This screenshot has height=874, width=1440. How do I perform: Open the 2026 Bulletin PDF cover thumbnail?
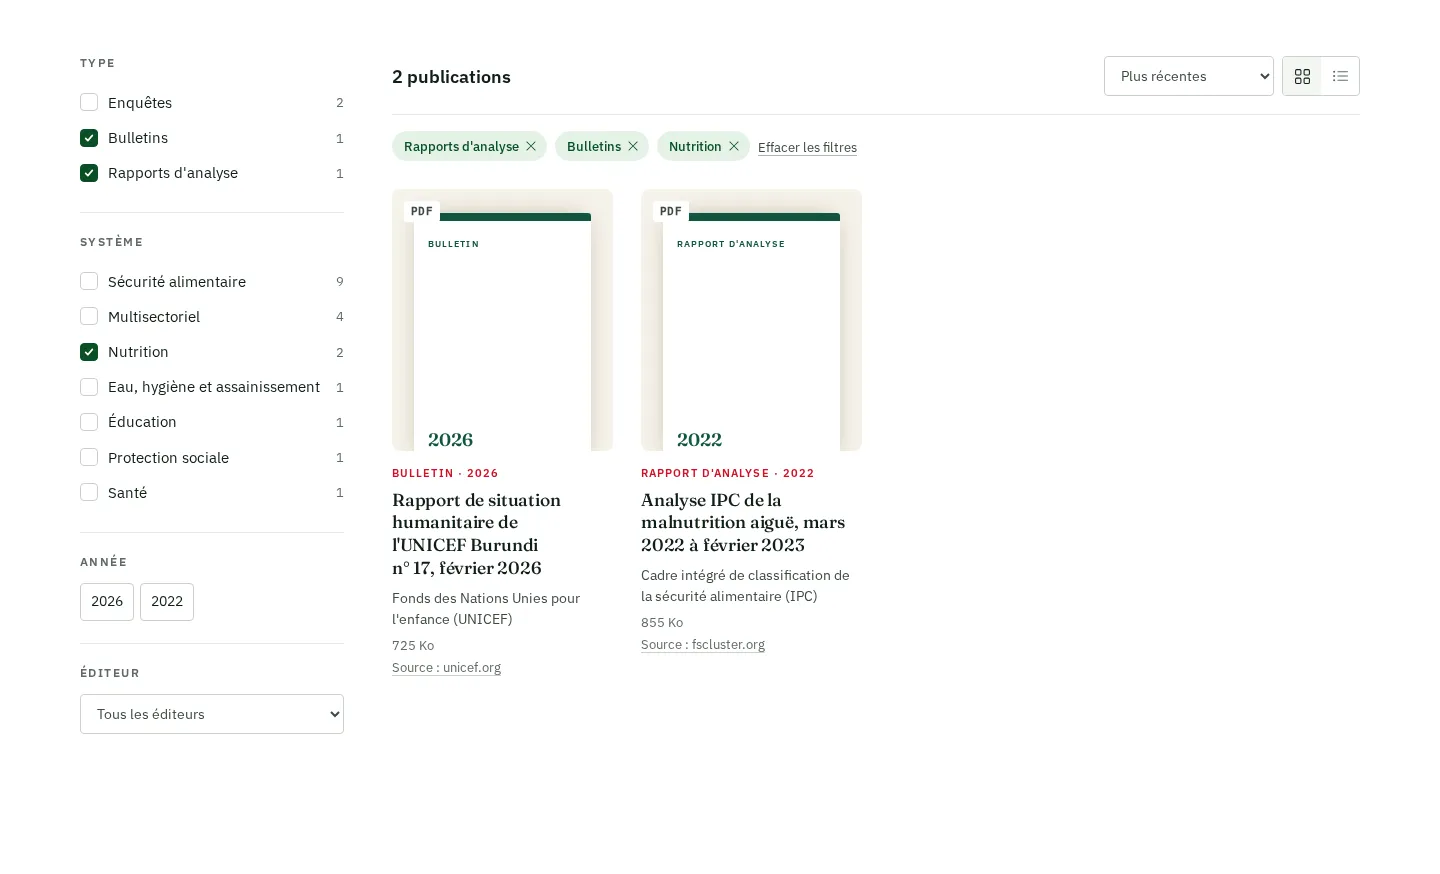[x=502, y=320]
